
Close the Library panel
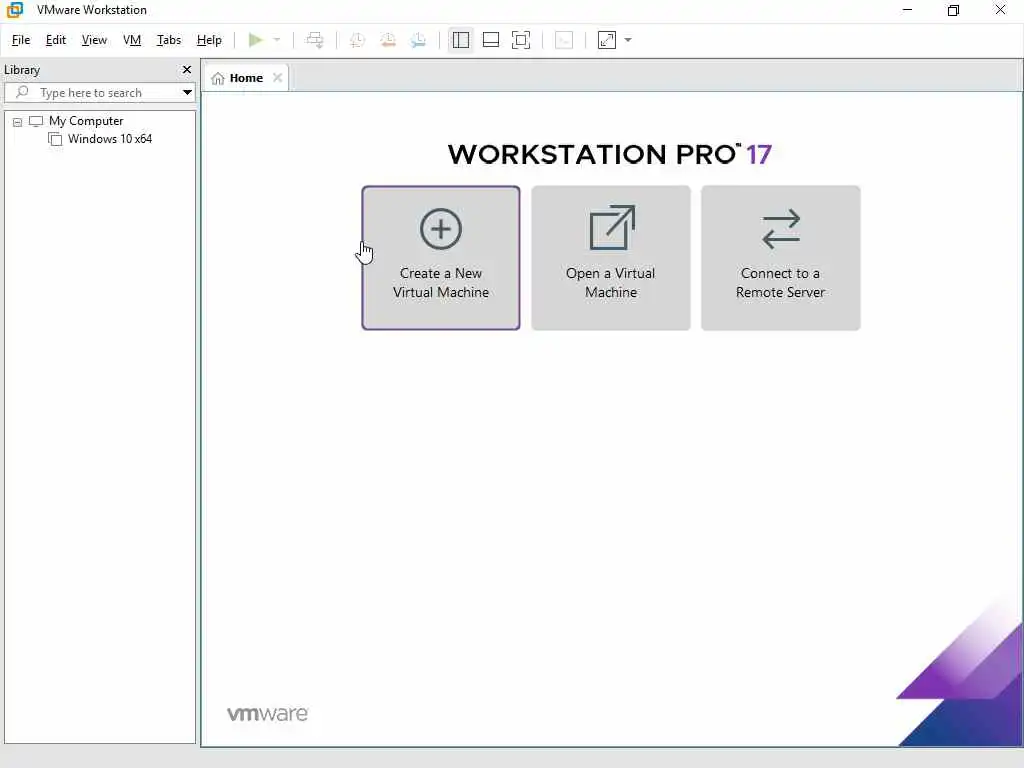coord(187,69)
